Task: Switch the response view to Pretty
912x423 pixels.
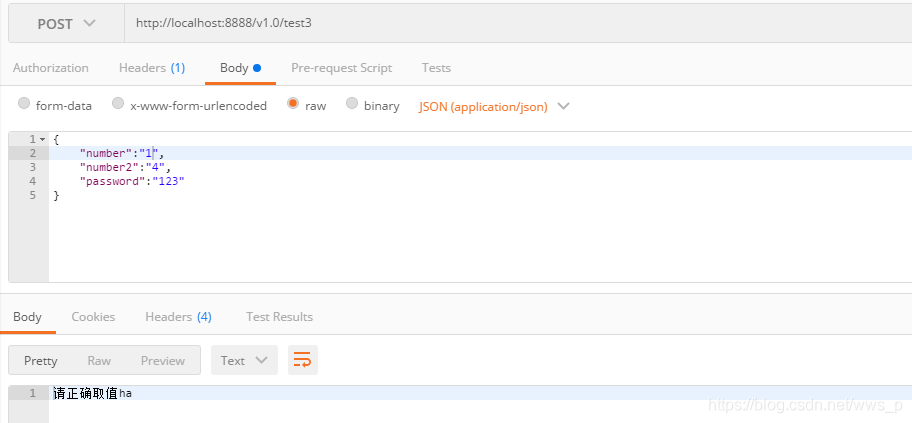Action: coord(41,361)
